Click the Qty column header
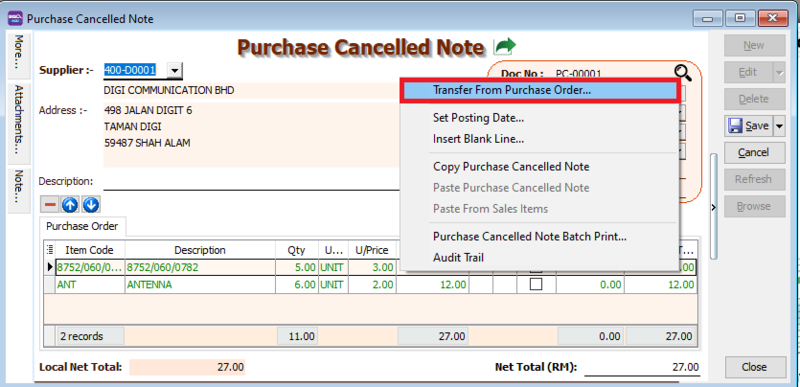This screenshot has height=387, width=800. tap(296, 250)
